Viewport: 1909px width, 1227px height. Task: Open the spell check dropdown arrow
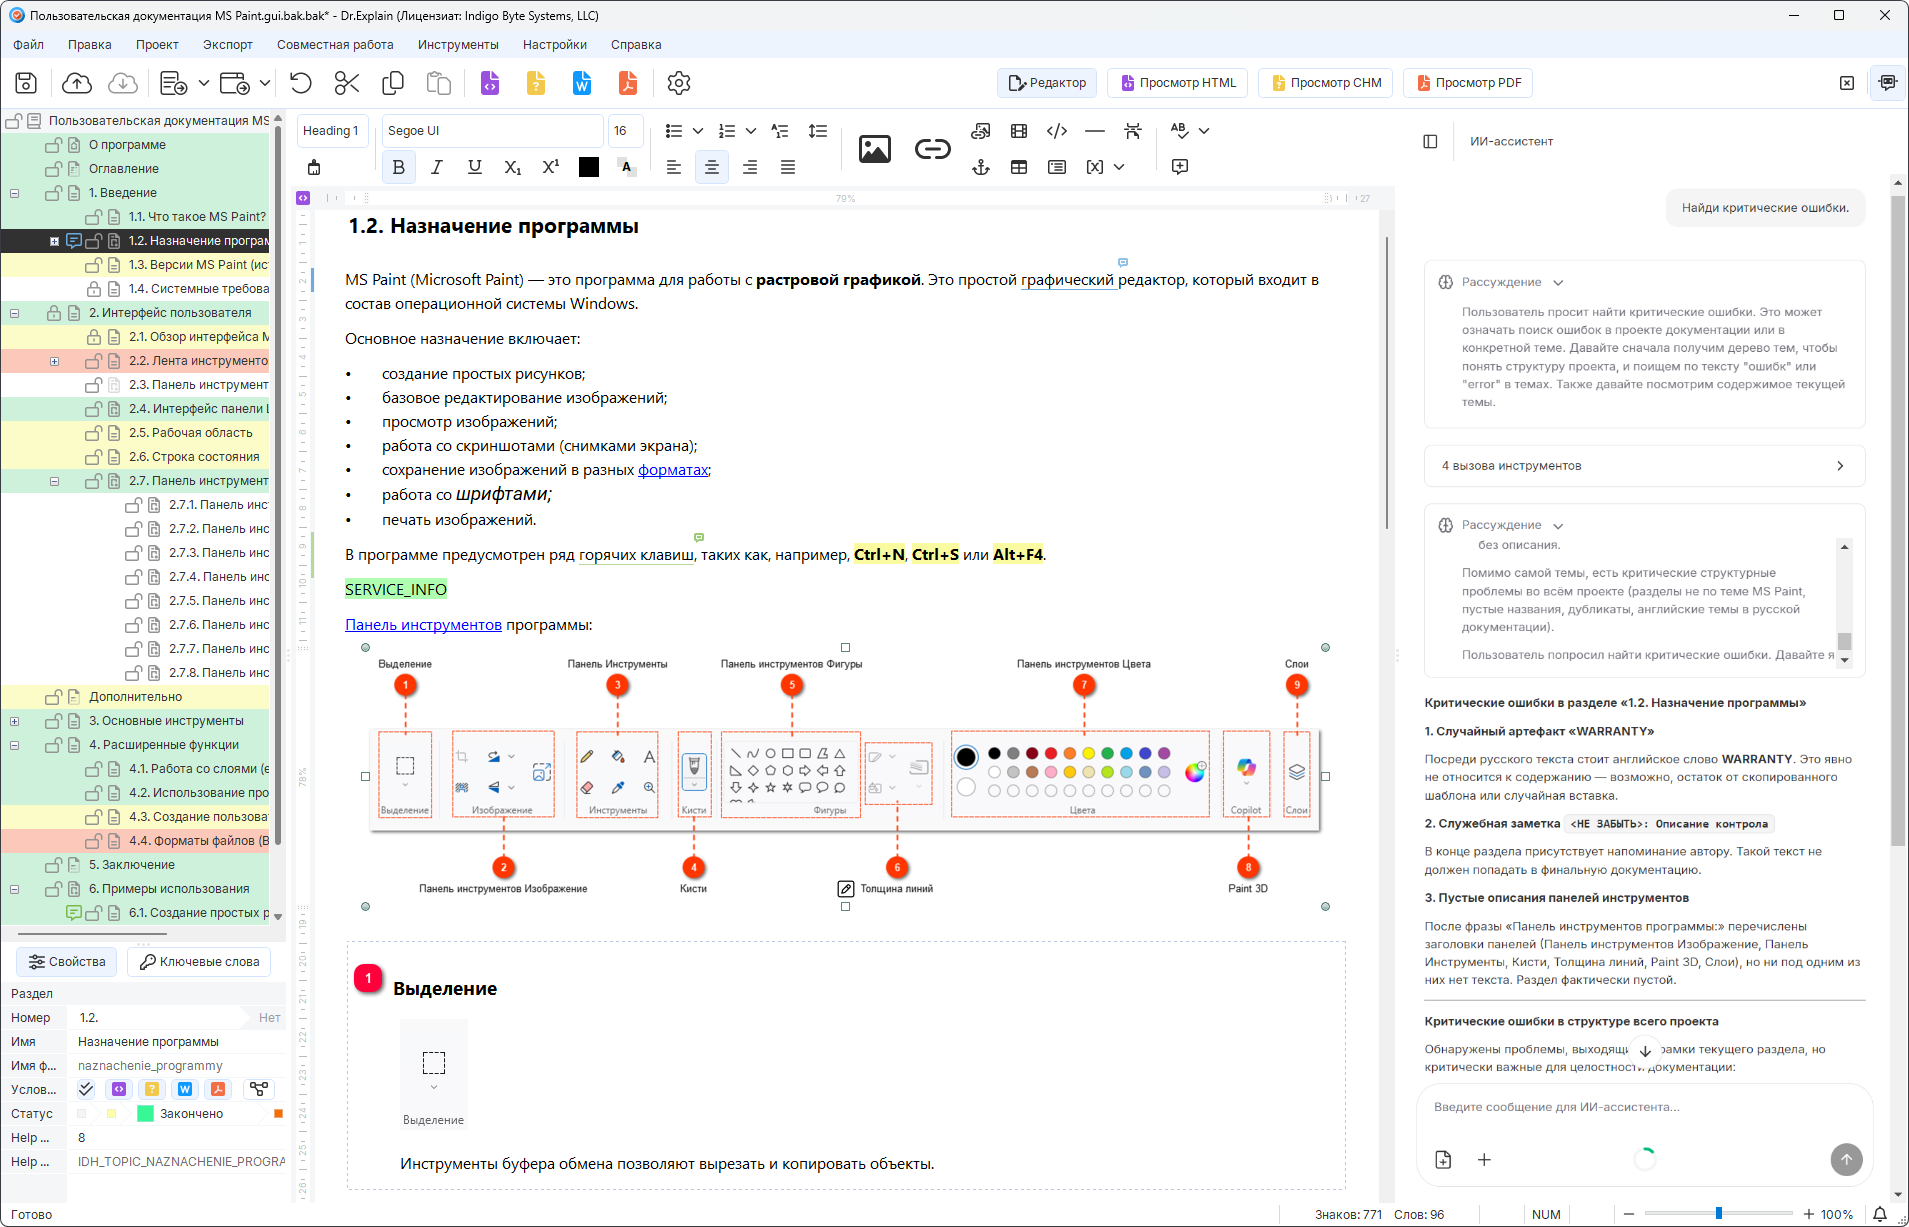click(x=1204, y=131)
